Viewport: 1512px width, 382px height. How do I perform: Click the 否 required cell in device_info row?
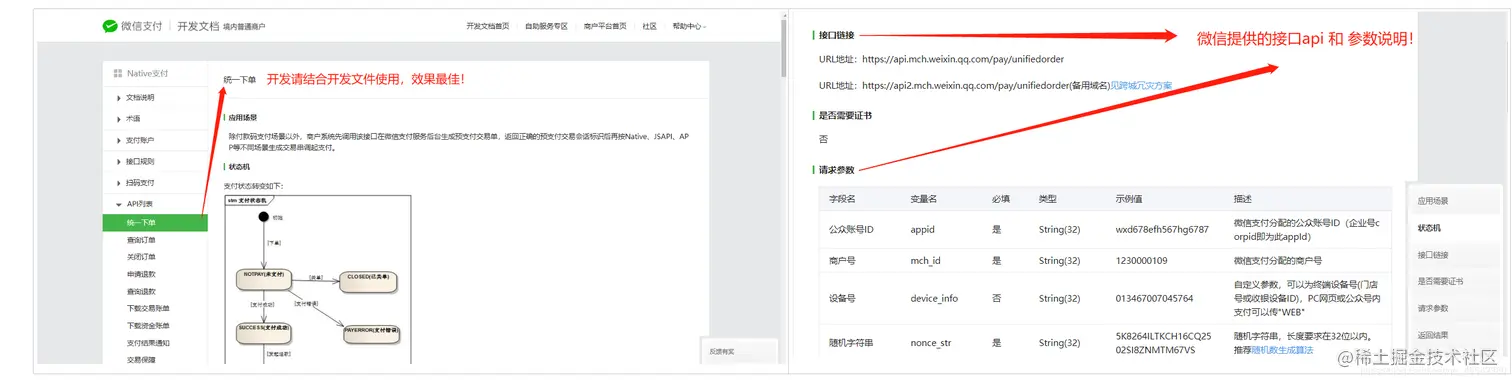pyautogui.click(x=996, y=298)
